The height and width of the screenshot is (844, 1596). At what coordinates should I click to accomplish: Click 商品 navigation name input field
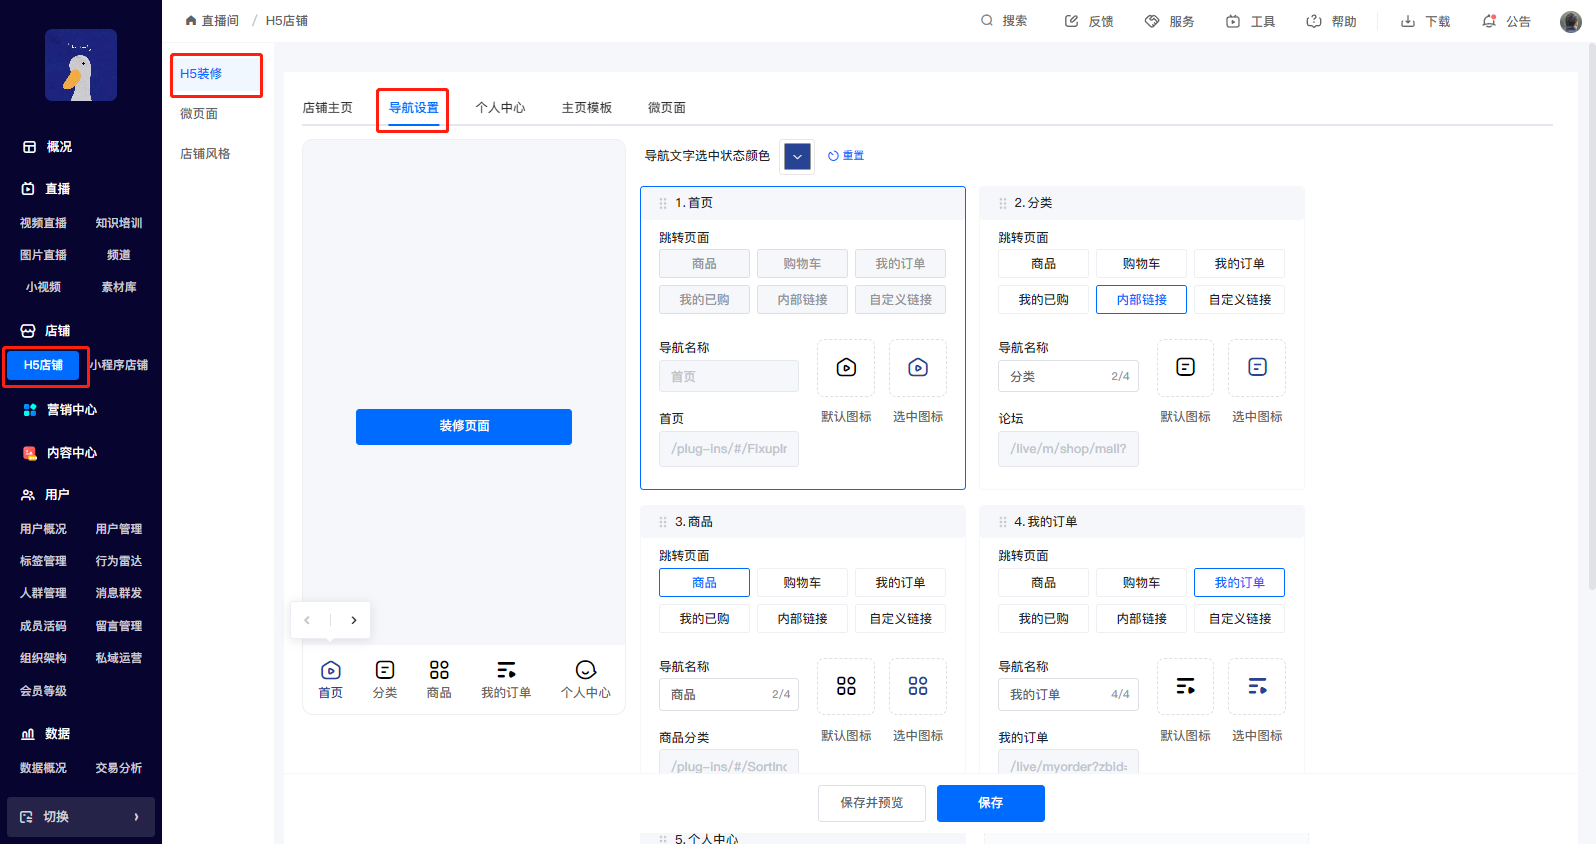click(x=729, y=695)
